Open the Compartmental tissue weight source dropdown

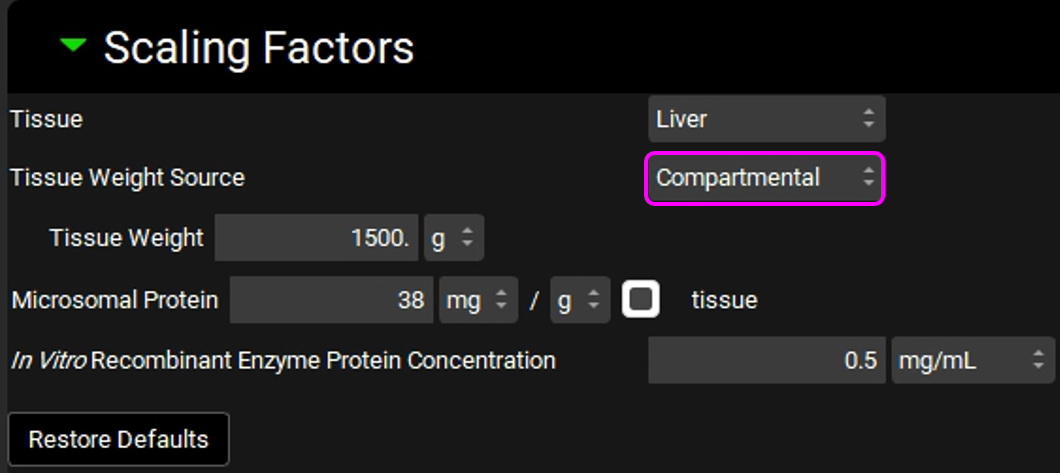pyautogui.click(x=765, y=178)
